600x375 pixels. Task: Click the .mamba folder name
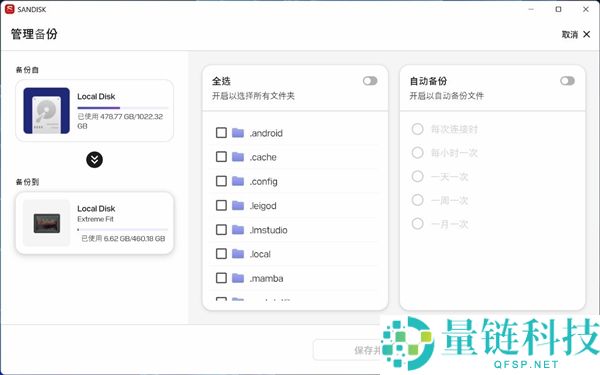[x=266, y=278]
